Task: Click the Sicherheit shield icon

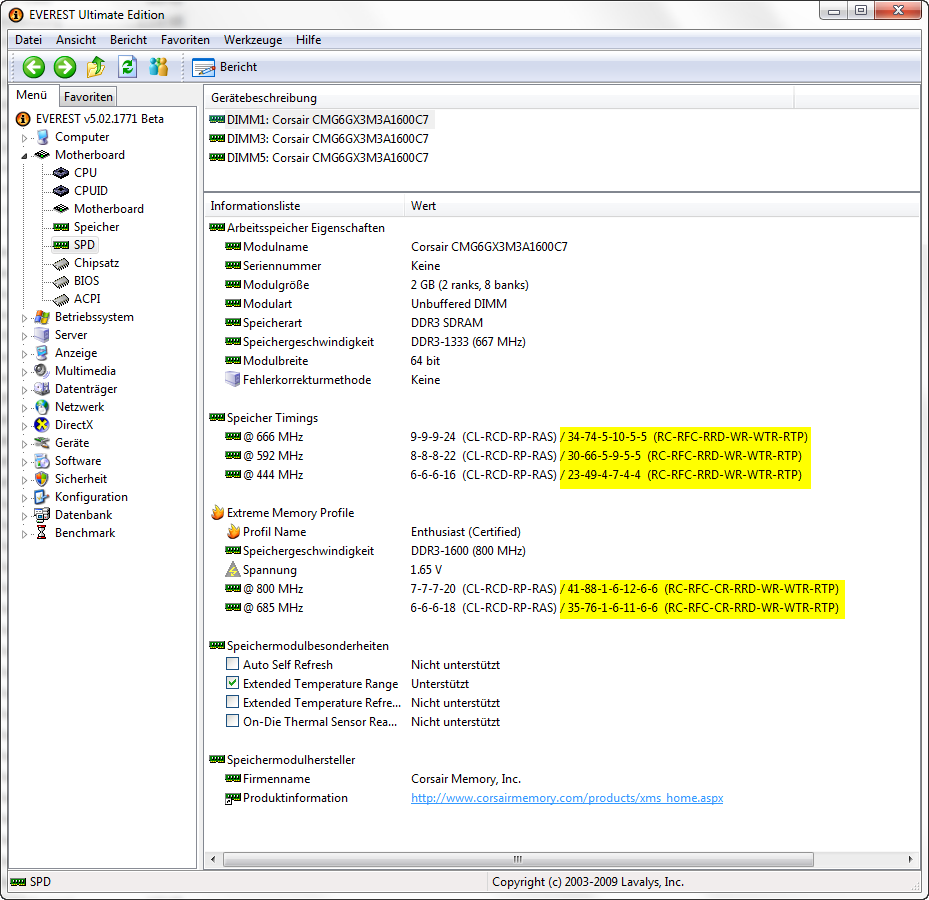Action: click(41, 479)
